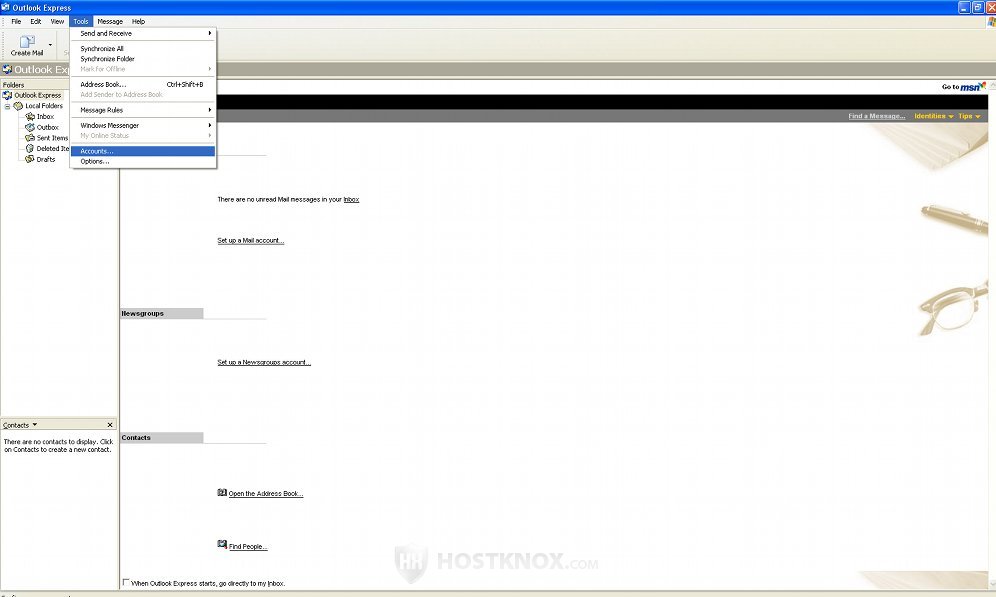Click Open the Address Book link
This screenshot has height=597, width=996.
[266, 493]
